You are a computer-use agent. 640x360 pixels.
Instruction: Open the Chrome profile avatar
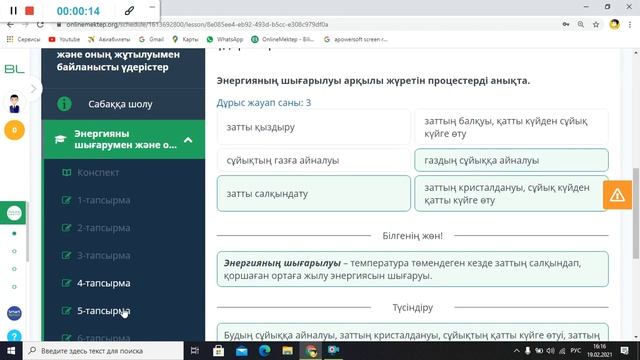click(x=614, y=24)
